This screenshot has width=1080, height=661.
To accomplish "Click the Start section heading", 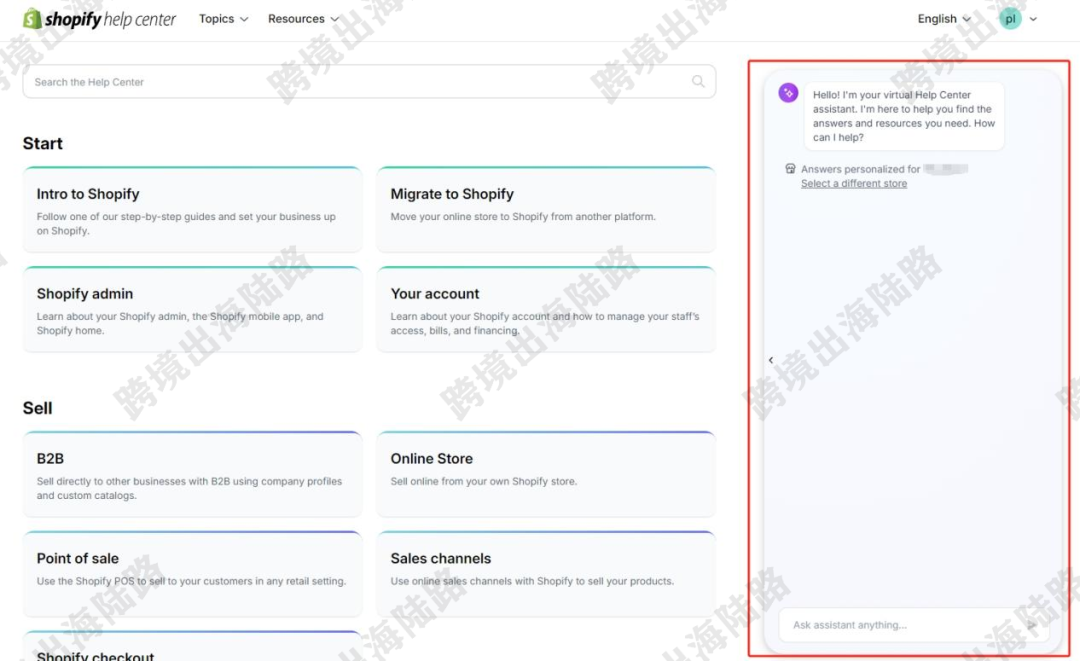I will click(43, 143).
